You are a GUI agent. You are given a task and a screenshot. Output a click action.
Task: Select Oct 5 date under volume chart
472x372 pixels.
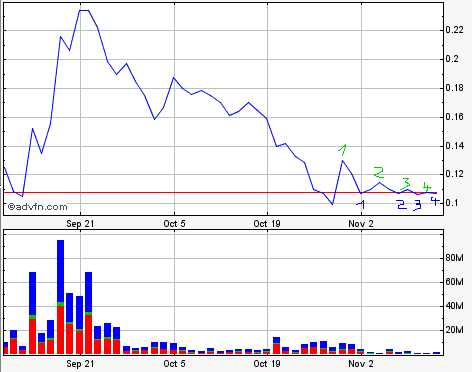tap(174, 364)
